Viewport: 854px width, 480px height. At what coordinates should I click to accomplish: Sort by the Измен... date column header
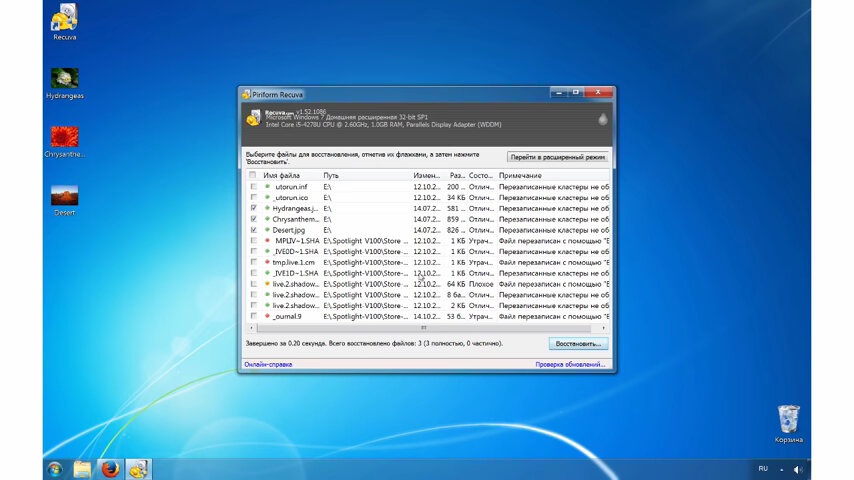pyautogui.click(x=426, y=175)
